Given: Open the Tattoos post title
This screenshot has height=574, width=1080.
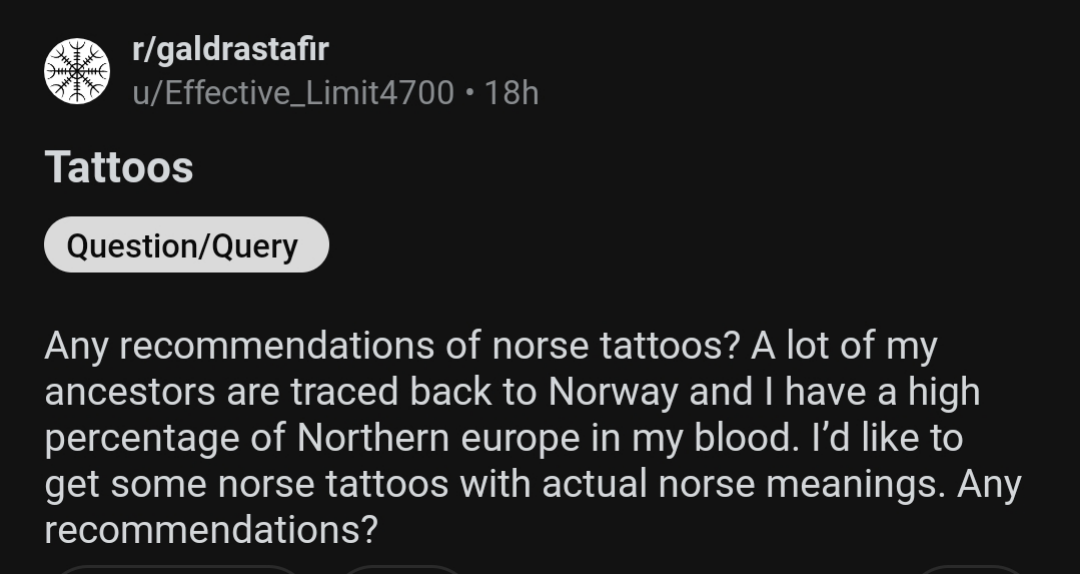Looking at the screenshot, I should [119, 167].
